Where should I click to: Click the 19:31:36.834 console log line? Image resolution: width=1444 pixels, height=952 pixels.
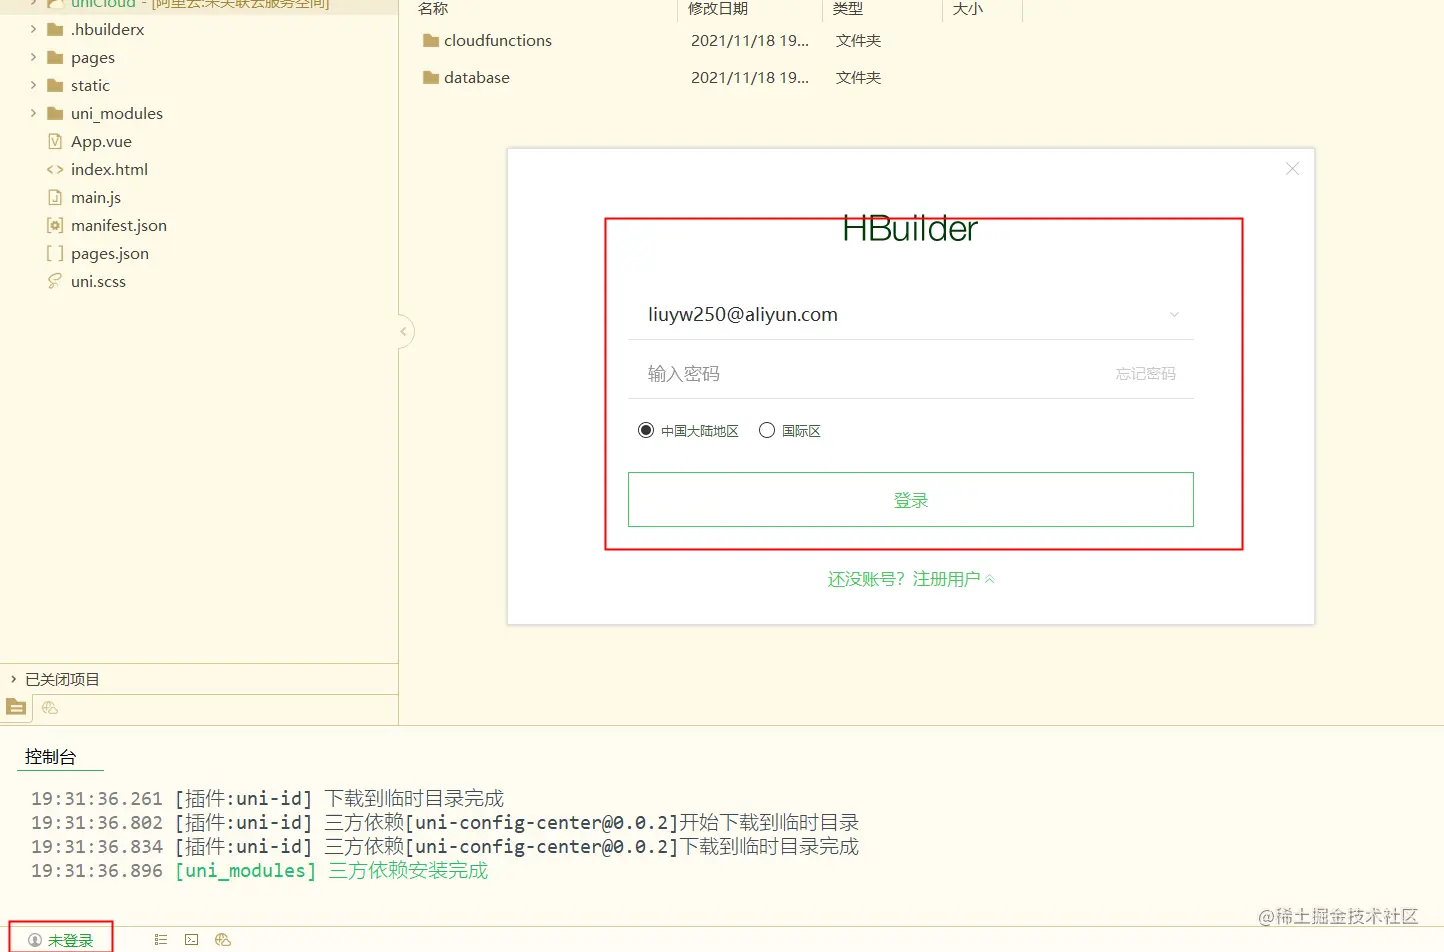pos(444,847)
